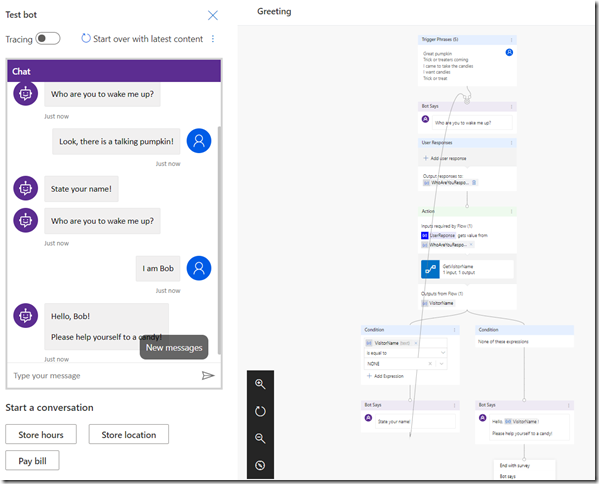Open Action node three-dot menu

[x=511, y=211]
